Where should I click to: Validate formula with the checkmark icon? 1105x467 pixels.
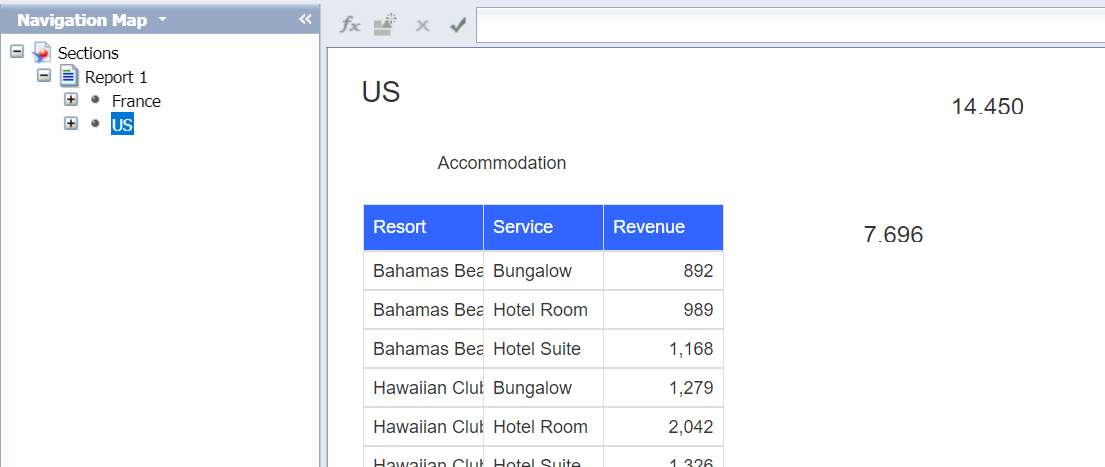pos(458,25)
